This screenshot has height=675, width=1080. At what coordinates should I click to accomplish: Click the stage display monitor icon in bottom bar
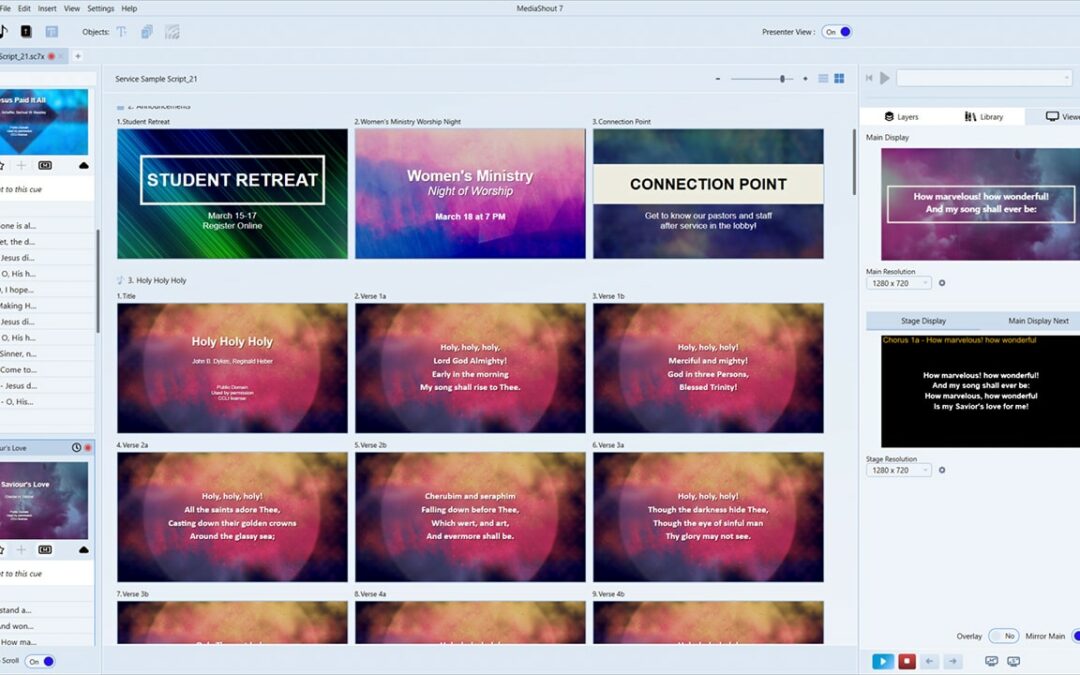coord(1013,661)
